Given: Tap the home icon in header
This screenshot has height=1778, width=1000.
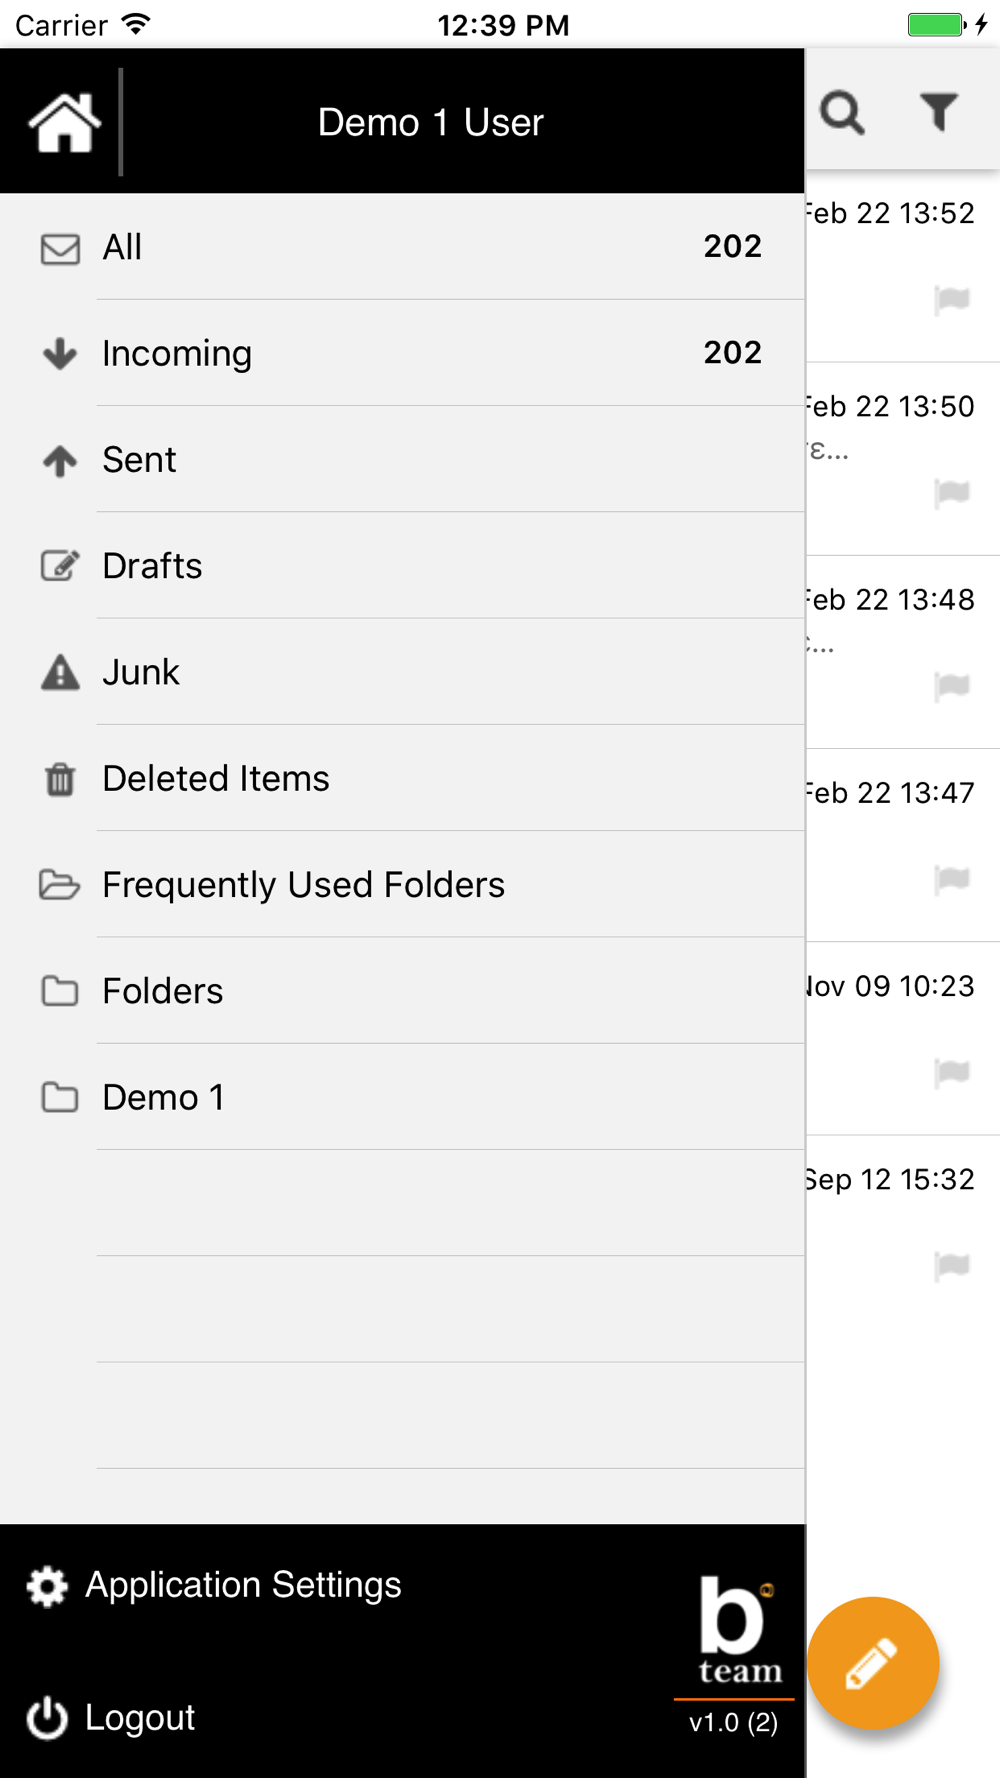Looking at the screenshot, I should click(x=65, y=122).
